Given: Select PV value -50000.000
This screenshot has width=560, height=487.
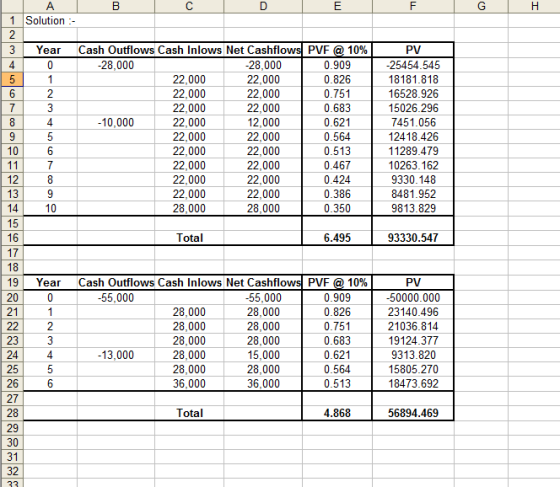Looking at the screenshot, I should pos(413,297).
